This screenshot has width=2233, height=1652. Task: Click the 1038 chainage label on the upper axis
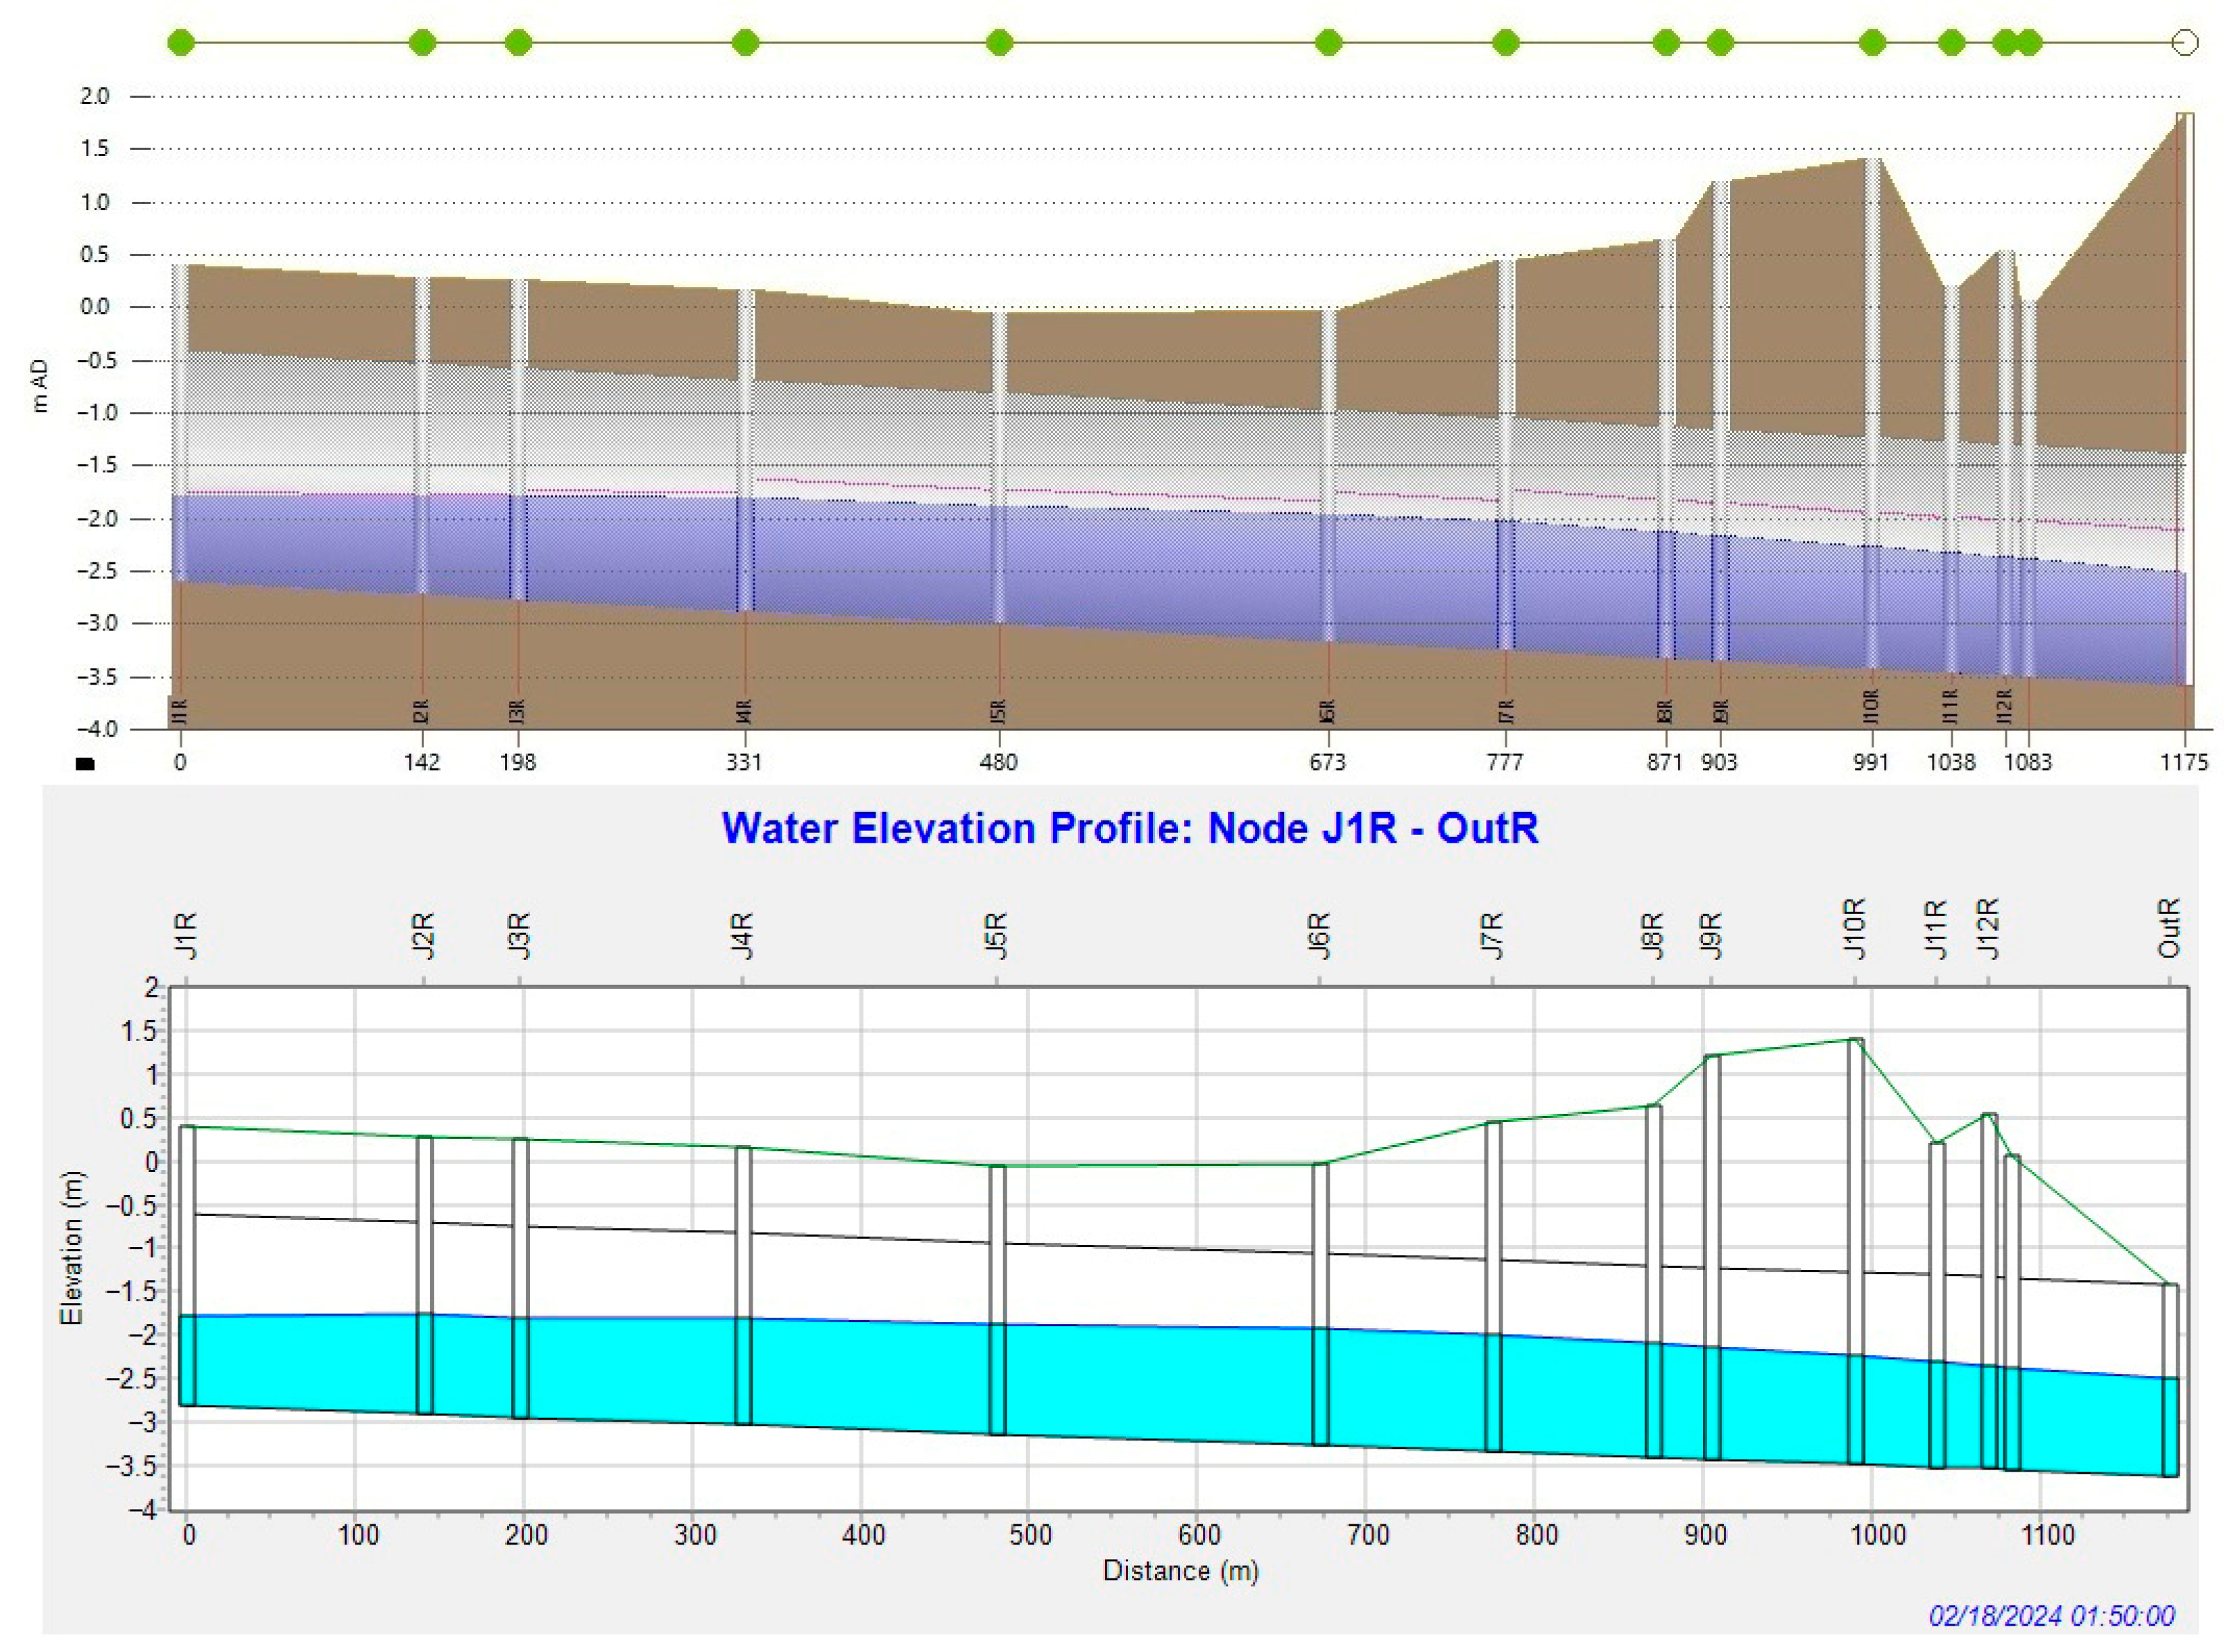(1951, 762)
